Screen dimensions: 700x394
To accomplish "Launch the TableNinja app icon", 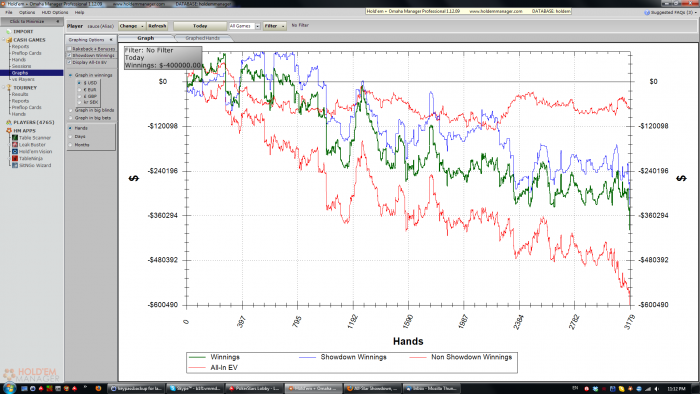I will pos(15,158).
